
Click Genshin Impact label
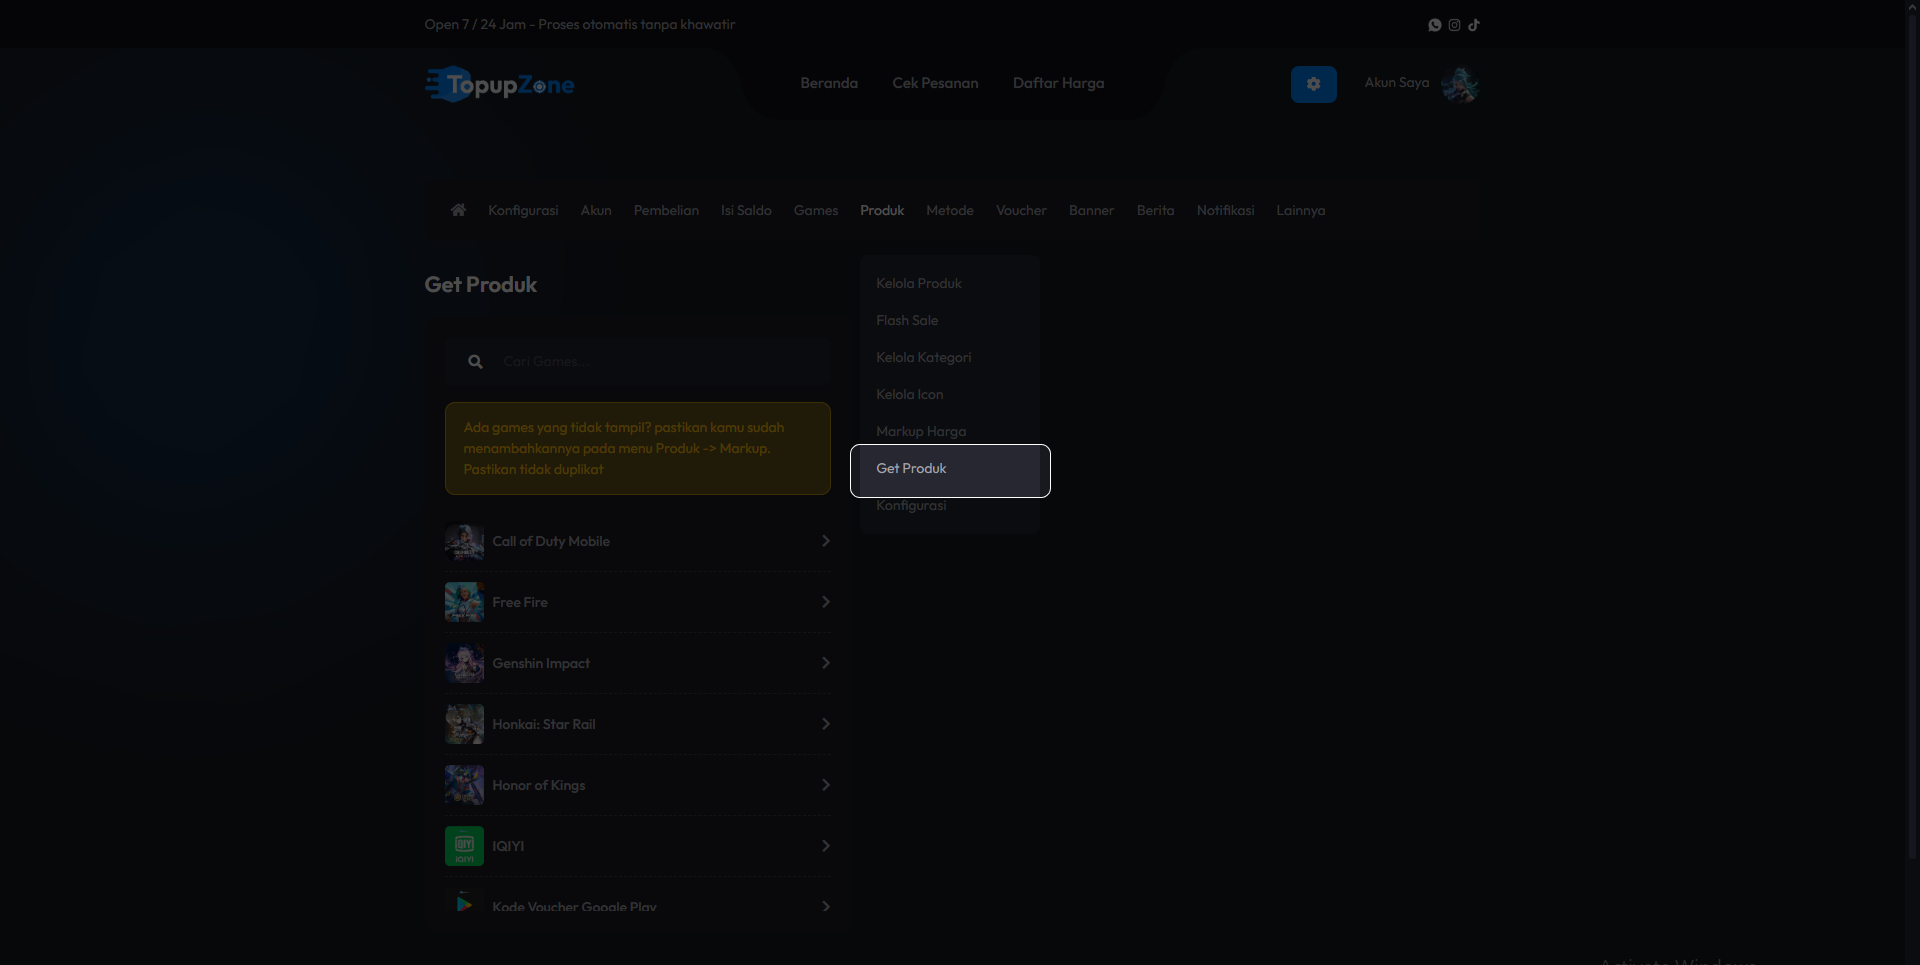(541, 663)
